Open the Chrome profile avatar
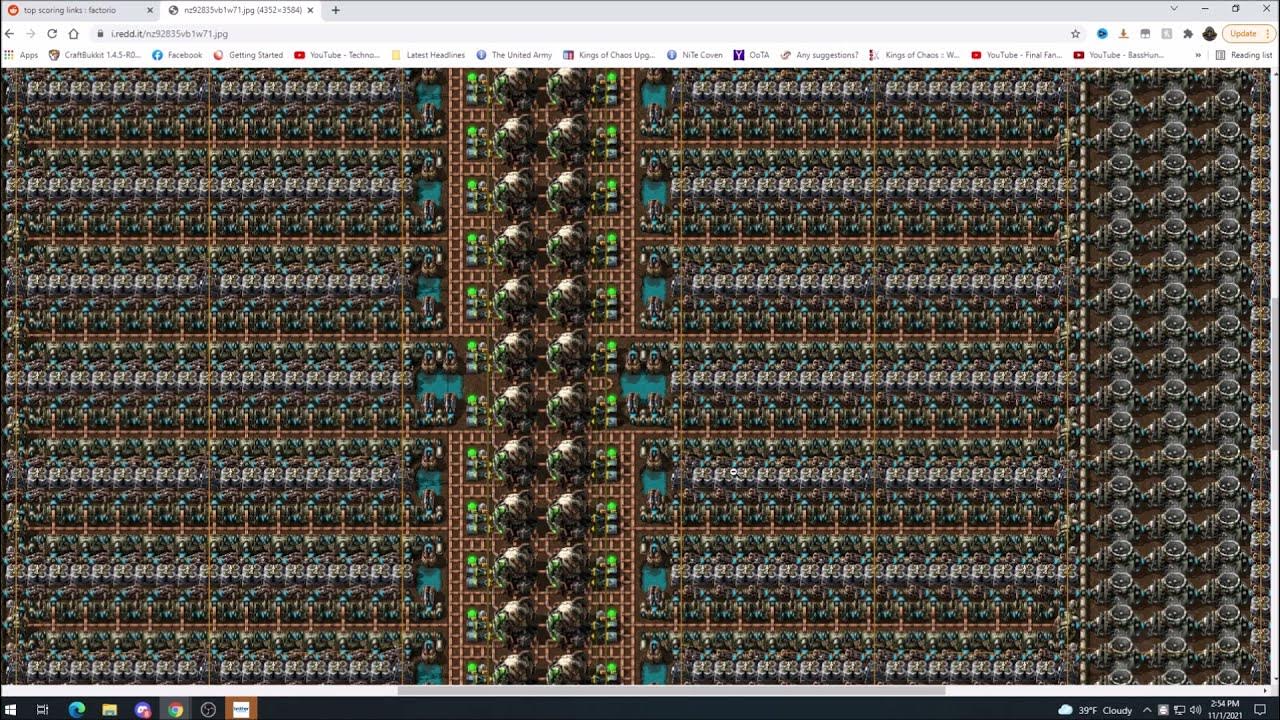Image resolution: width=1280 pixels, height=720 pixels. coord(1209,33)
